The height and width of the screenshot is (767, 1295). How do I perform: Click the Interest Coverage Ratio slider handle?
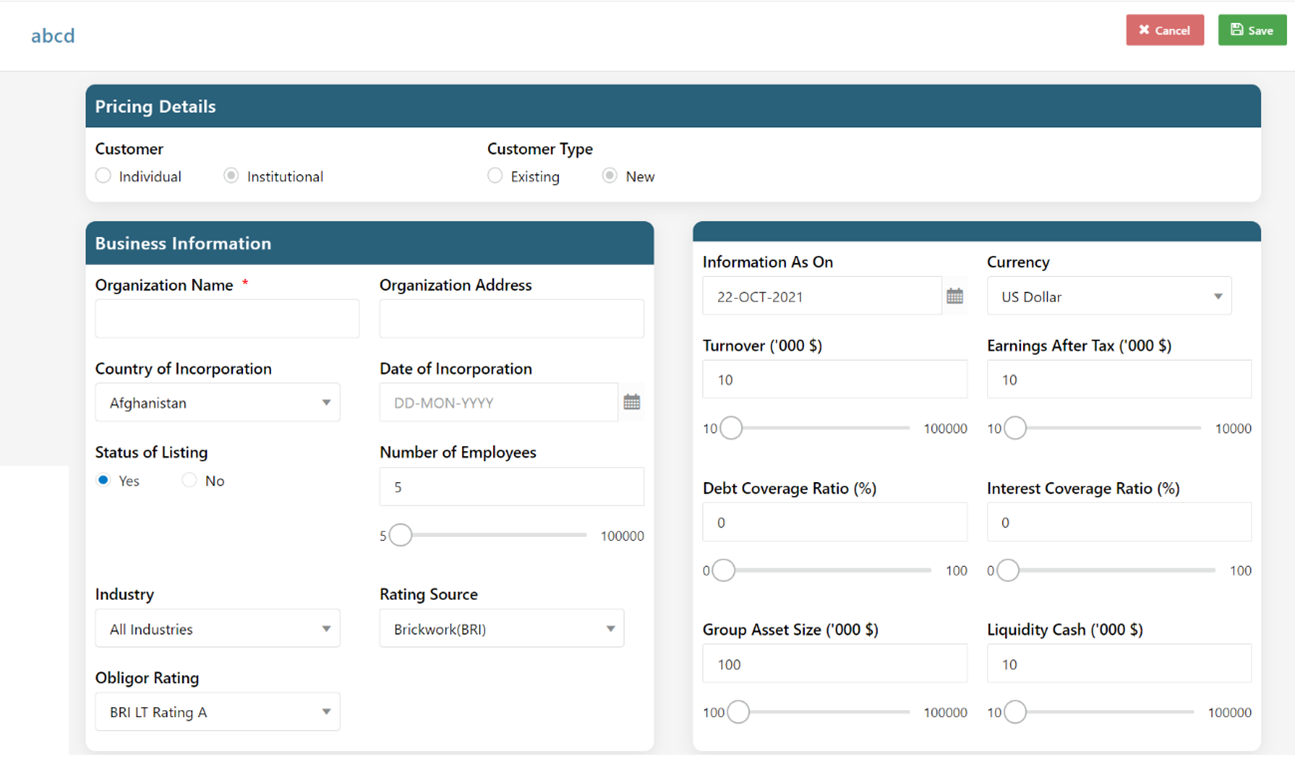click(x=1007, y=570)
